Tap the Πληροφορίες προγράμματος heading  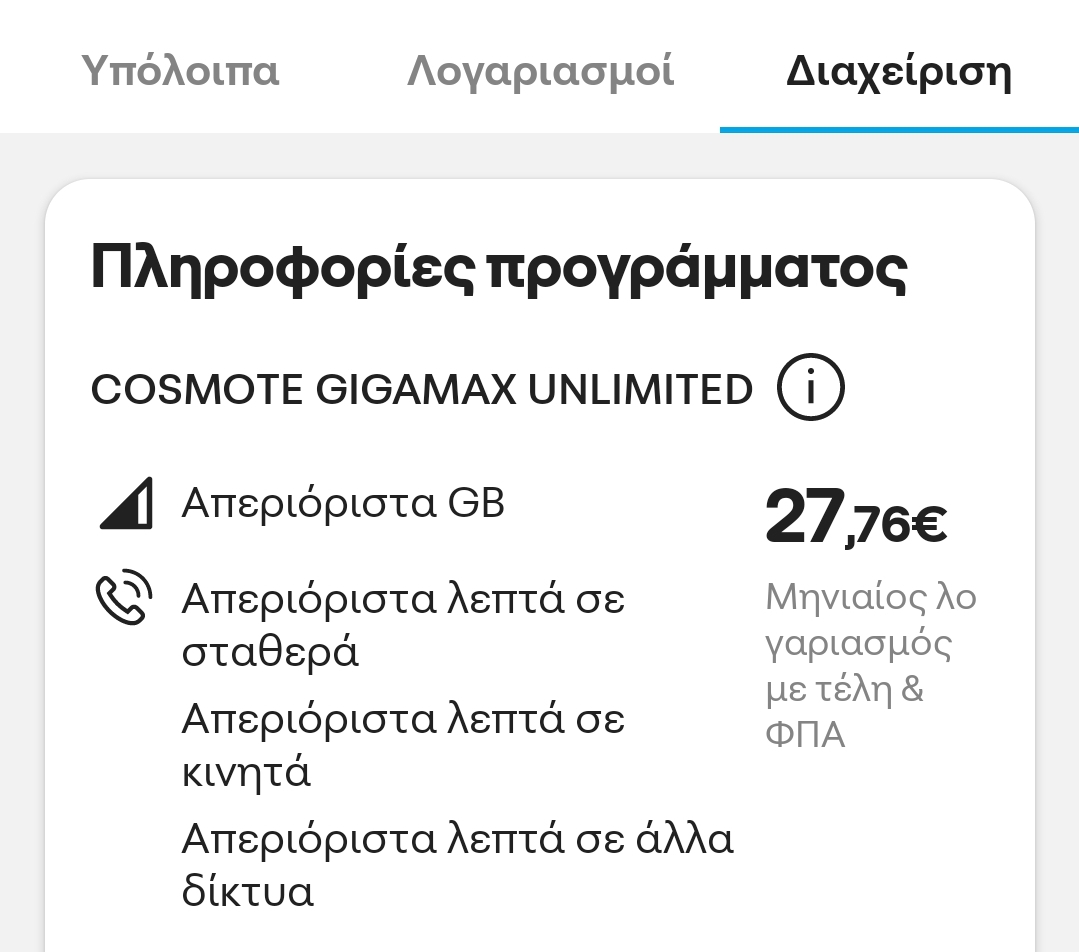(498, 268)
